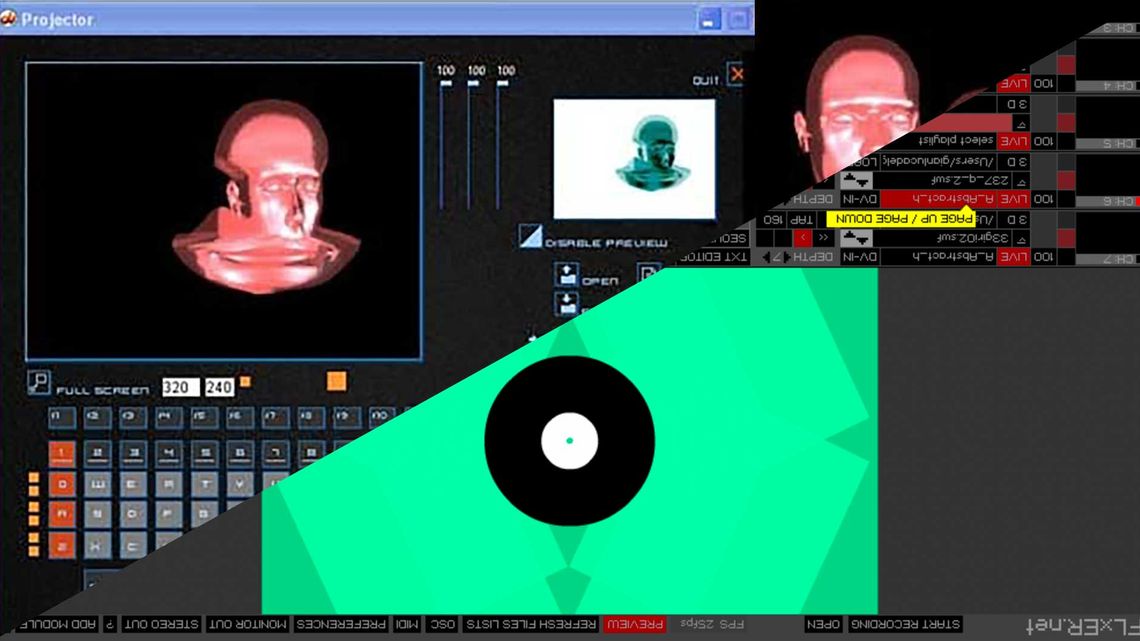The width and height of the screenshot is (1140, 641).
Task: Click the save icon below Open
Action: pyautogui.click(x=567, y=304)
